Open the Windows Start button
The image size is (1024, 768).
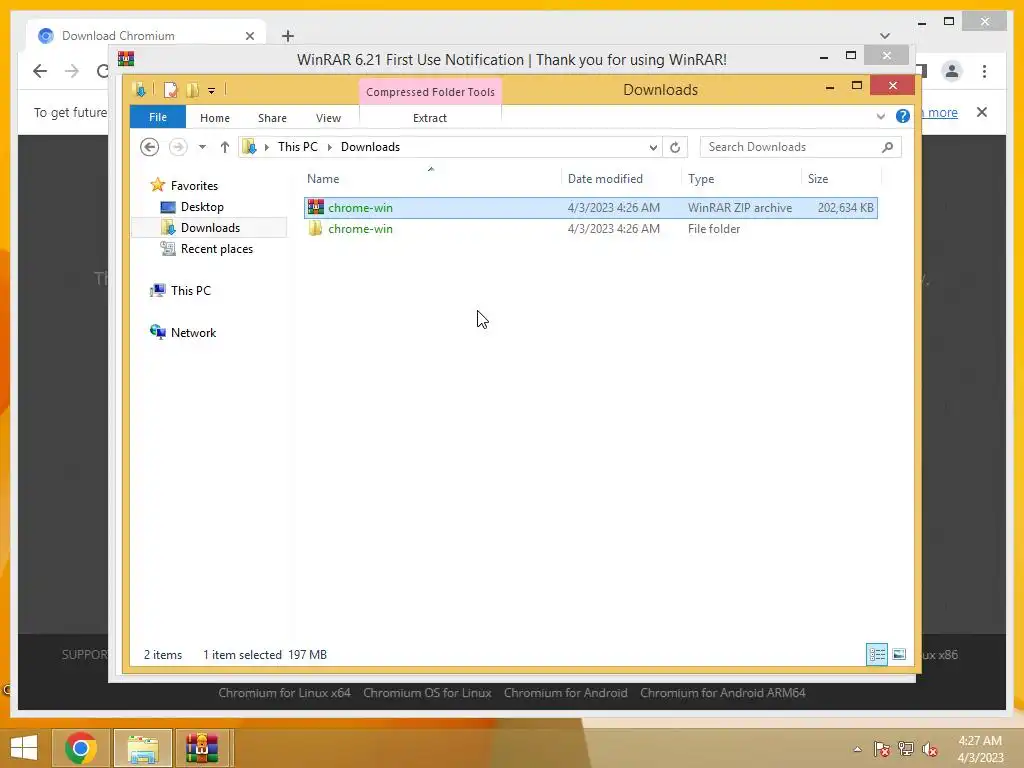pyautogui.click(x=24, y=748)
